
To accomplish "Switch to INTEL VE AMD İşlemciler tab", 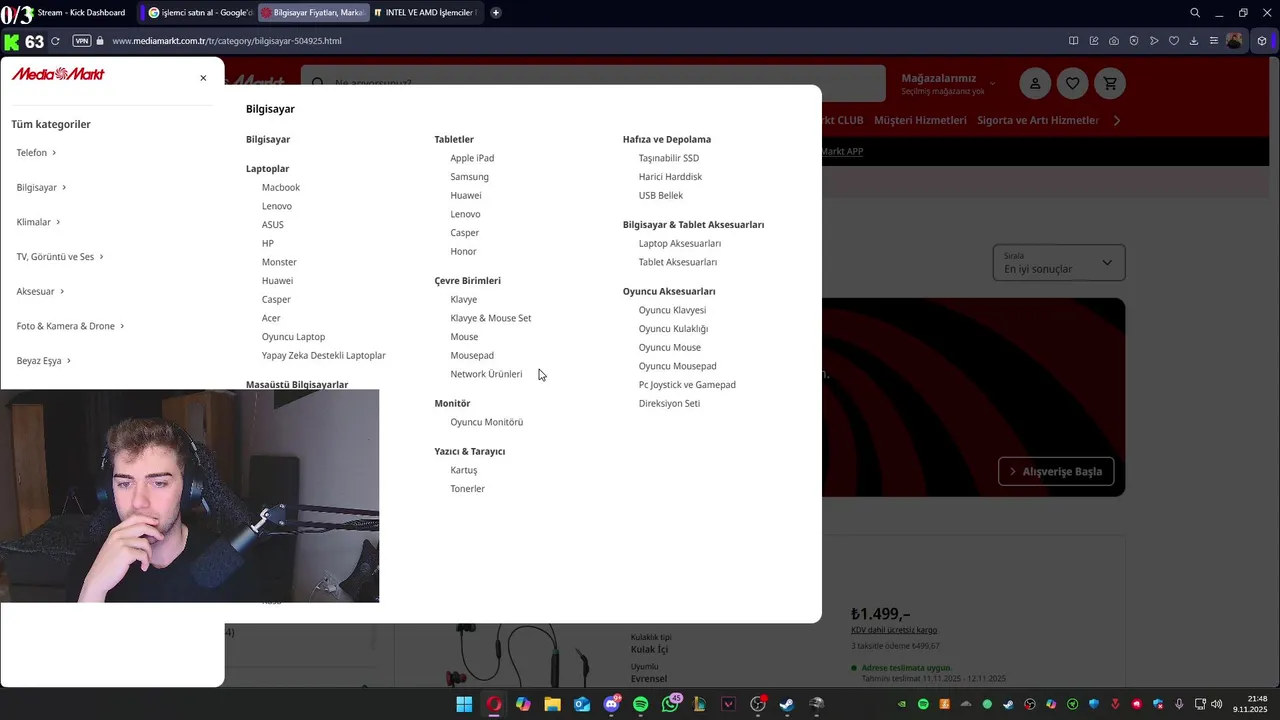I will click(x=426, y=13).
